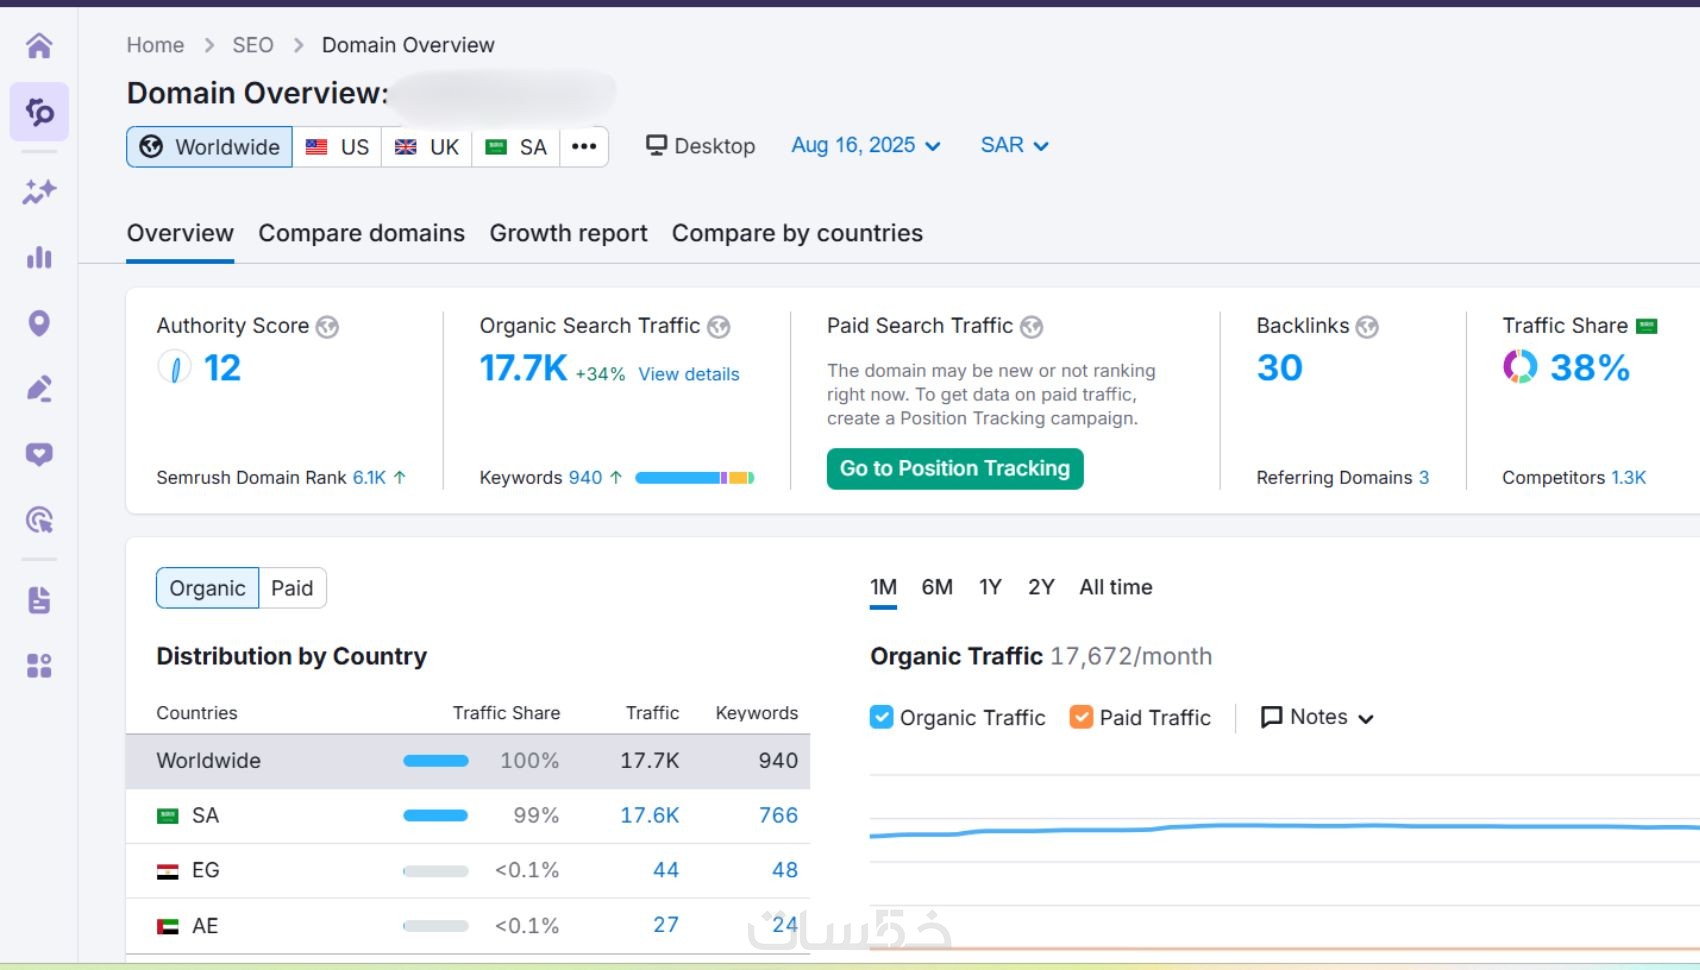Viewport: 1700px width, 970px height.
Task: Click the AE traffic value 27
Action: point(666,926)
